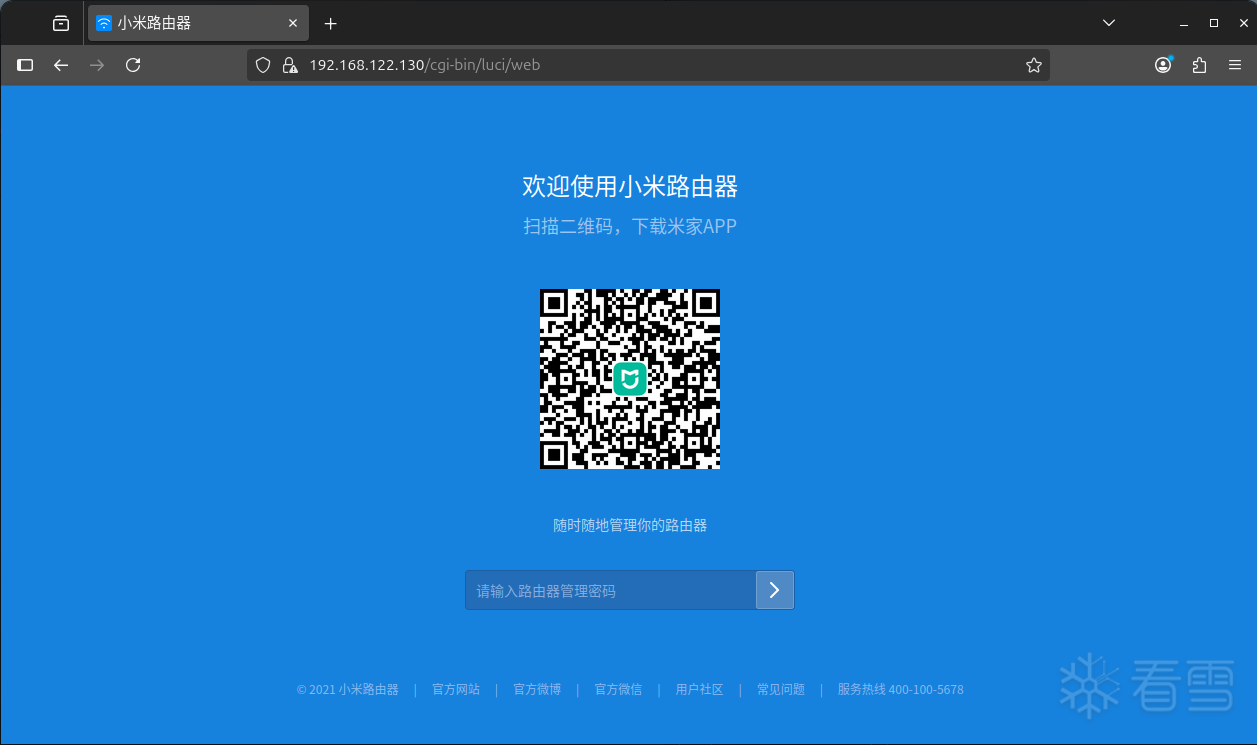This screenshot has width=1257, height=745.
Task: Click the 服务热线 400-100-5678 text
Action: [x=900, y=689]
